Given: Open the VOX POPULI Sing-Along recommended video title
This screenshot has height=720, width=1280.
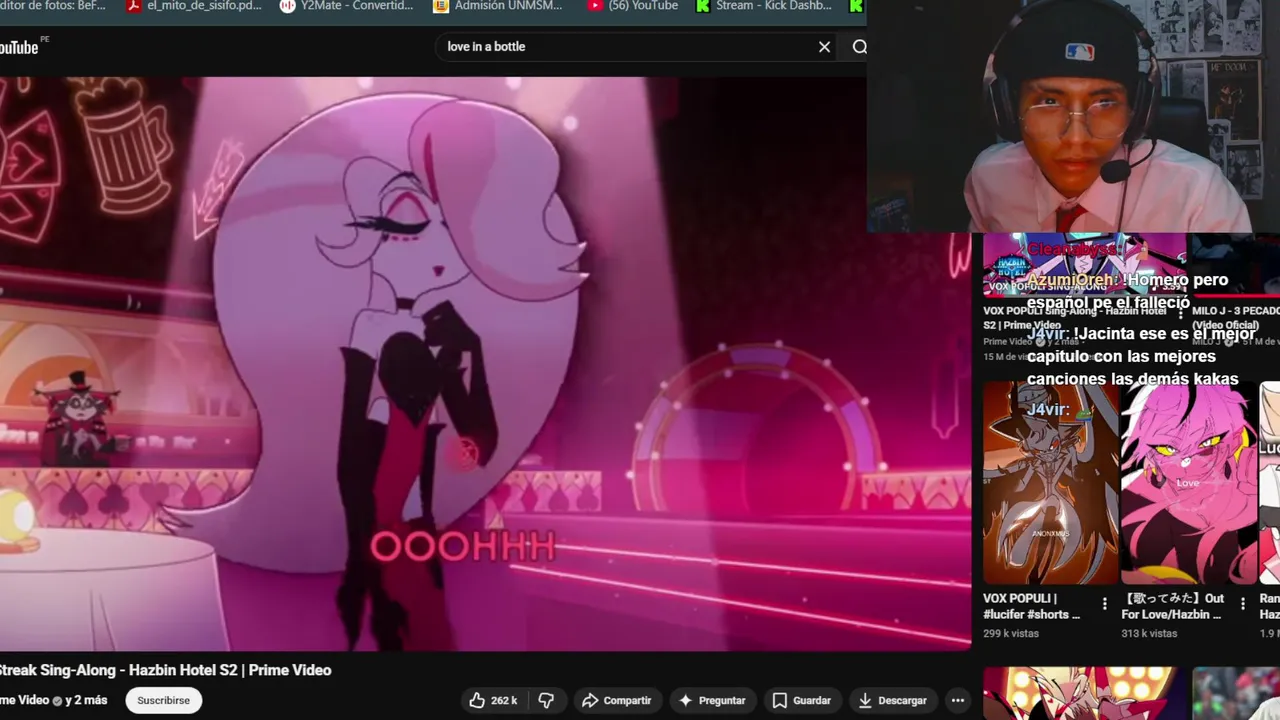Looking at the screenshot, I should (1075, 318).
